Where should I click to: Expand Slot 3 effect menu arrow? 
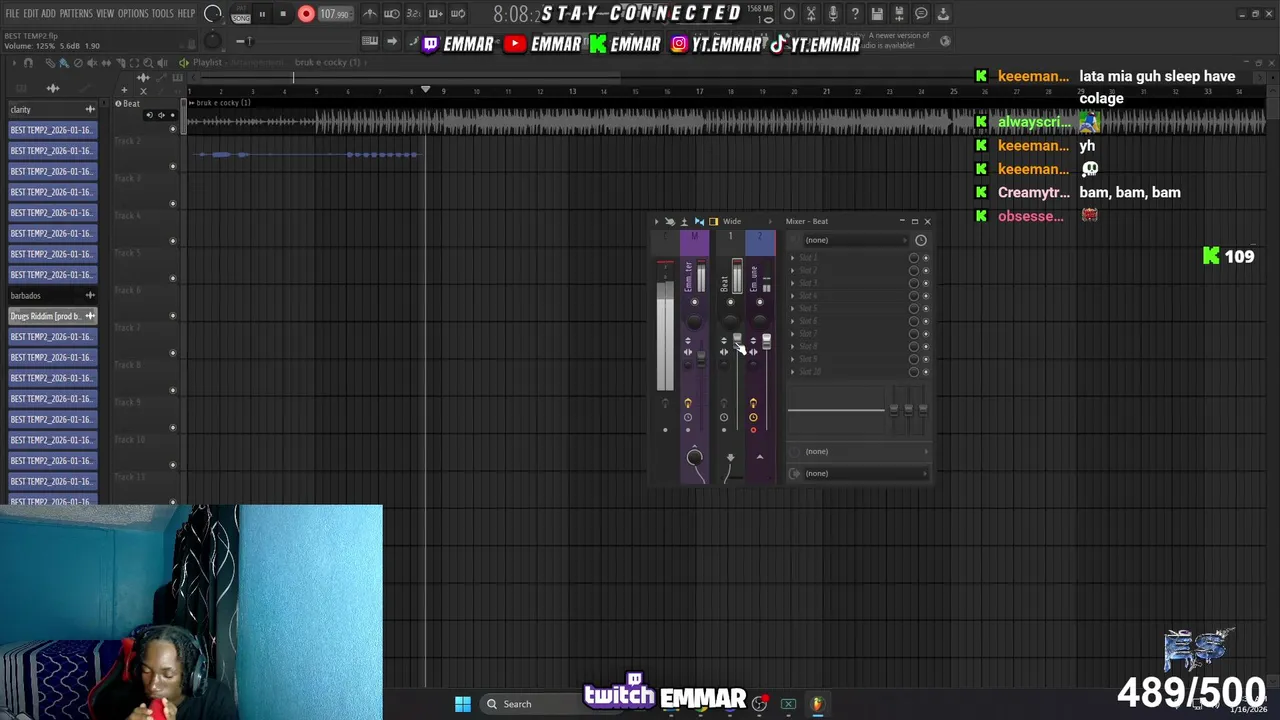[x=793, y=283]
